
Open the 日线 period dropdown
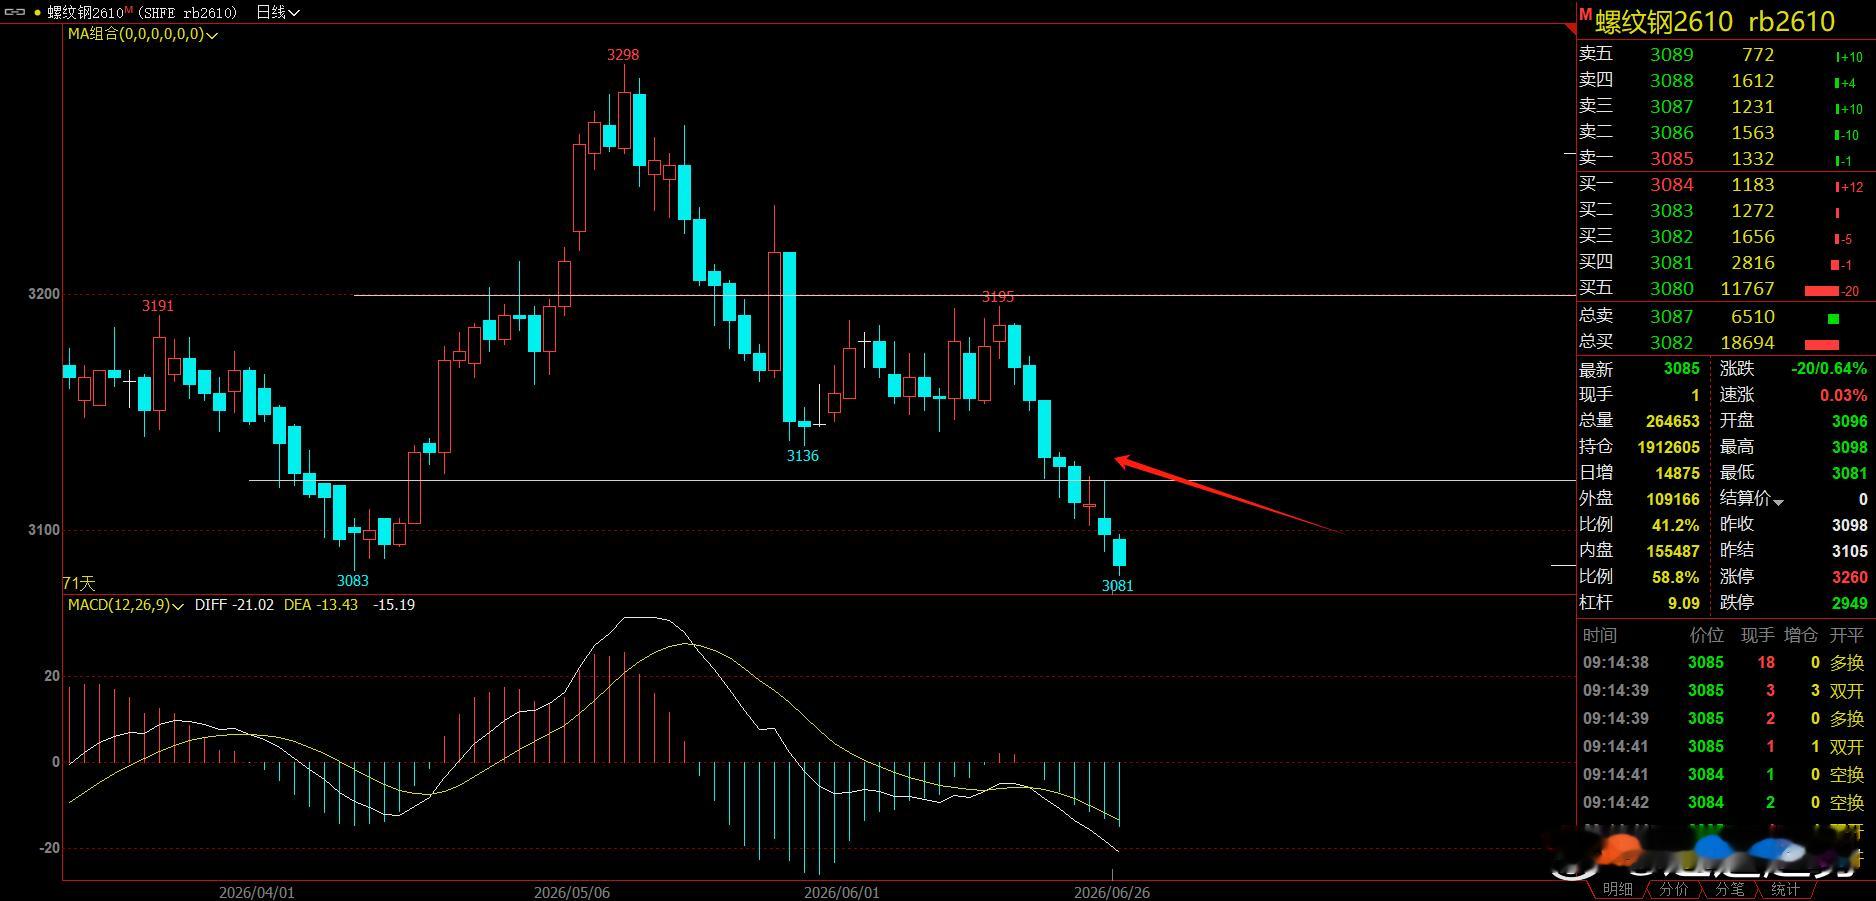pos(278,12)
